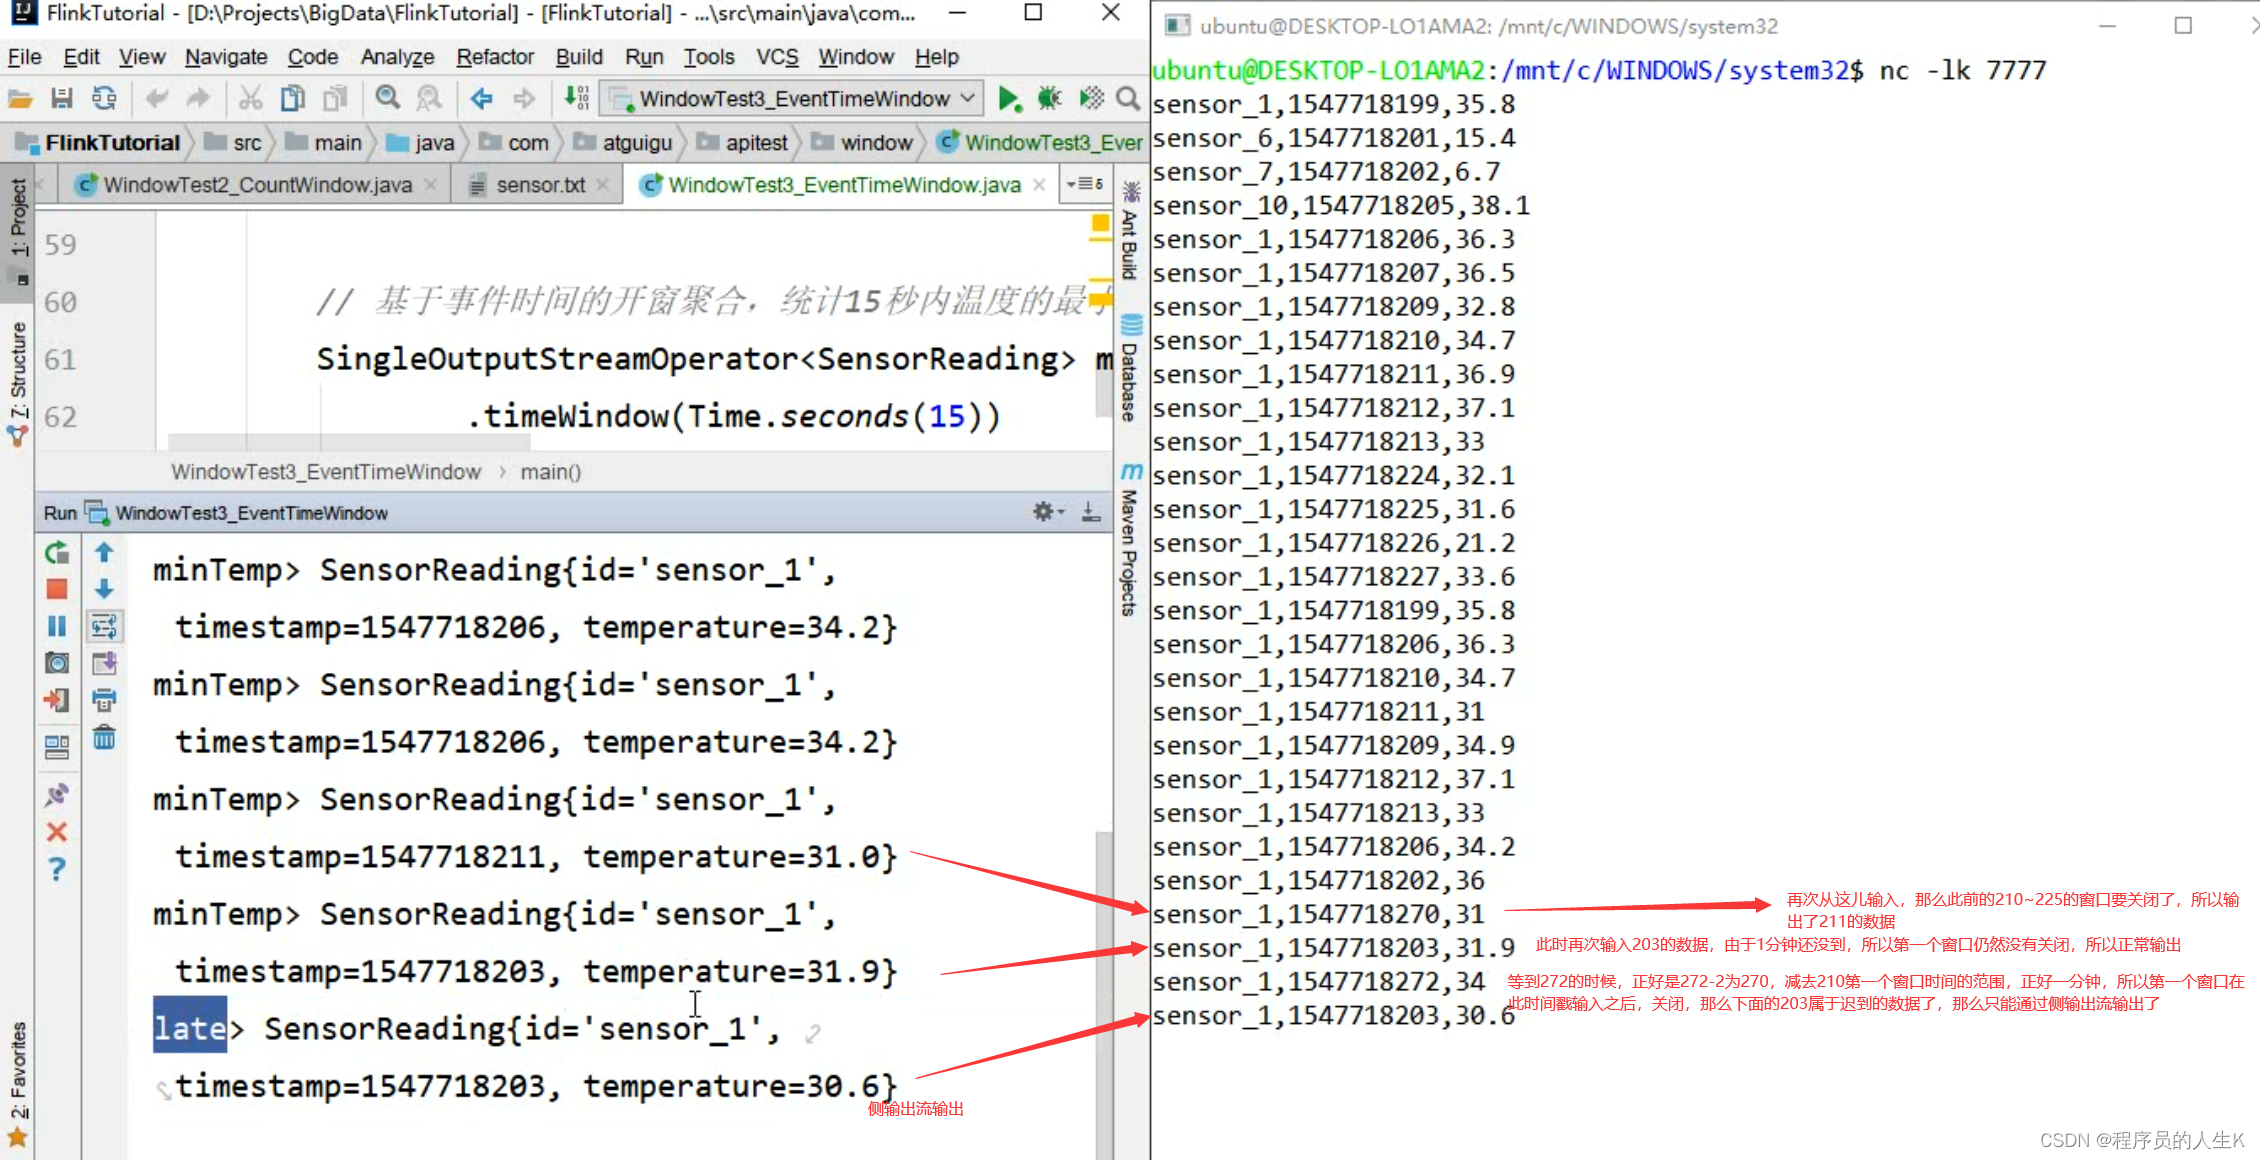Open the Run panel gear settings dropdown

pos(1047,512)
